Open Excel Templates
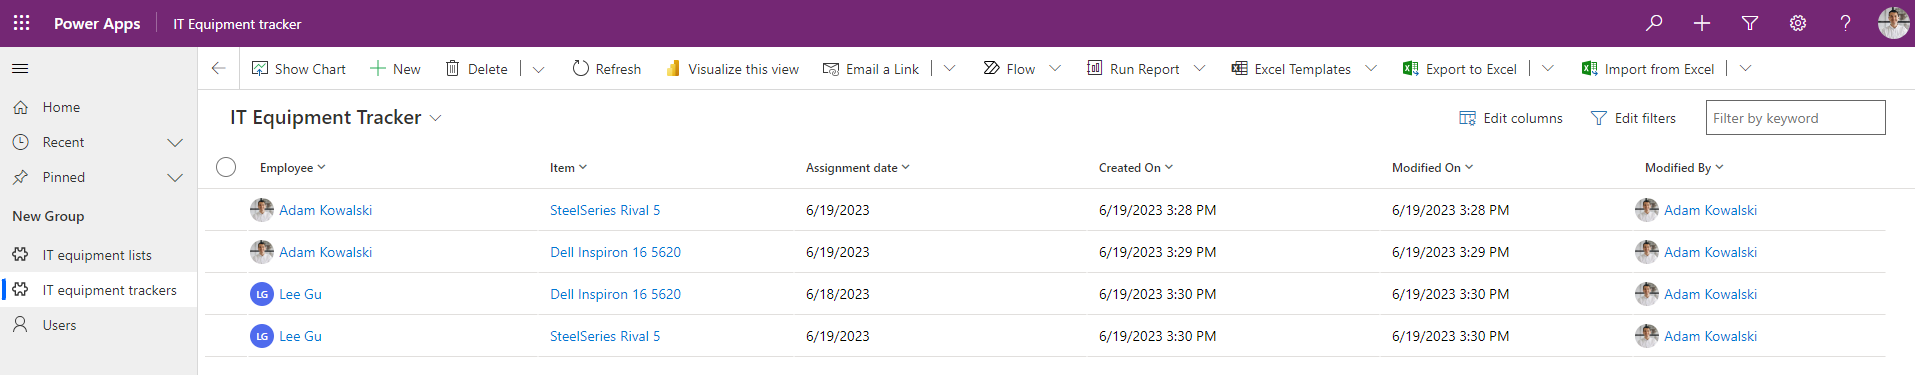The width and height of the screenshot is (1915, 375). (1291, 69)
